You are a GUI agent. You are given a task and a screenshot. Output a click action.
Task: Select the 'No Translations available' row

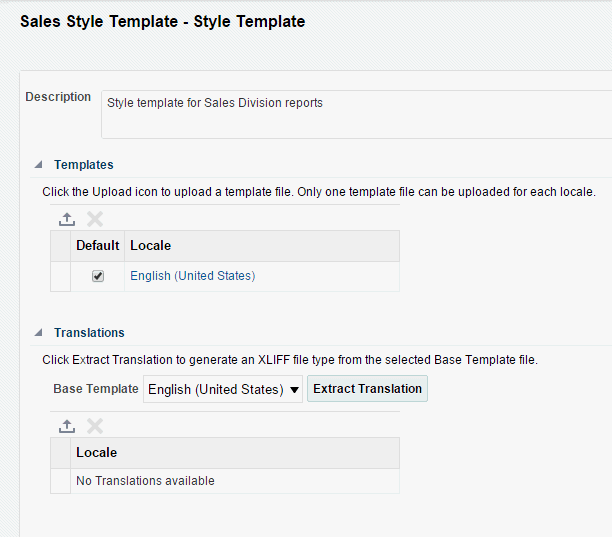tap(145, 481)
